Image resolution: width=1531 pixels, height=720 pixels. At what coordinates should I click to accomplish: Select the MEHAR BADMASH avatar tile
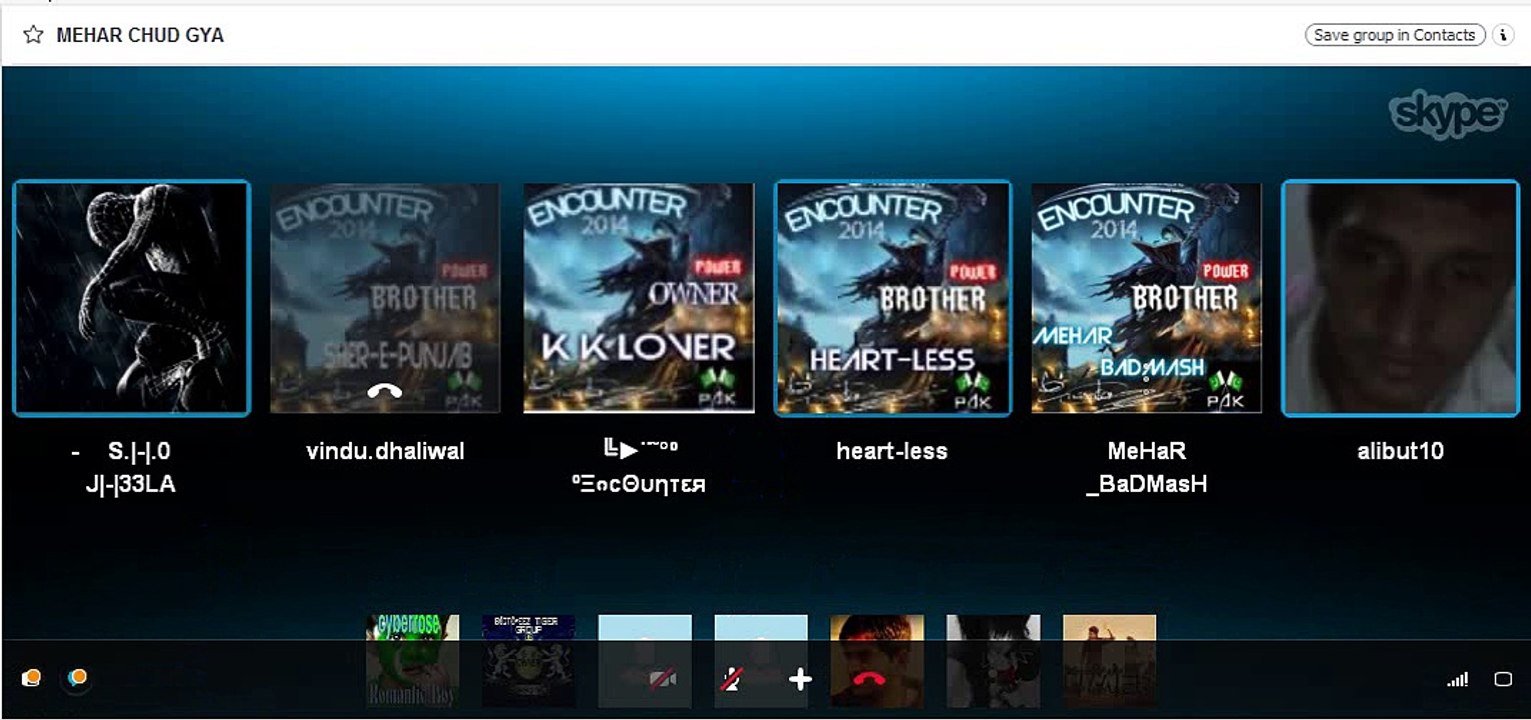pos(1147,298)
